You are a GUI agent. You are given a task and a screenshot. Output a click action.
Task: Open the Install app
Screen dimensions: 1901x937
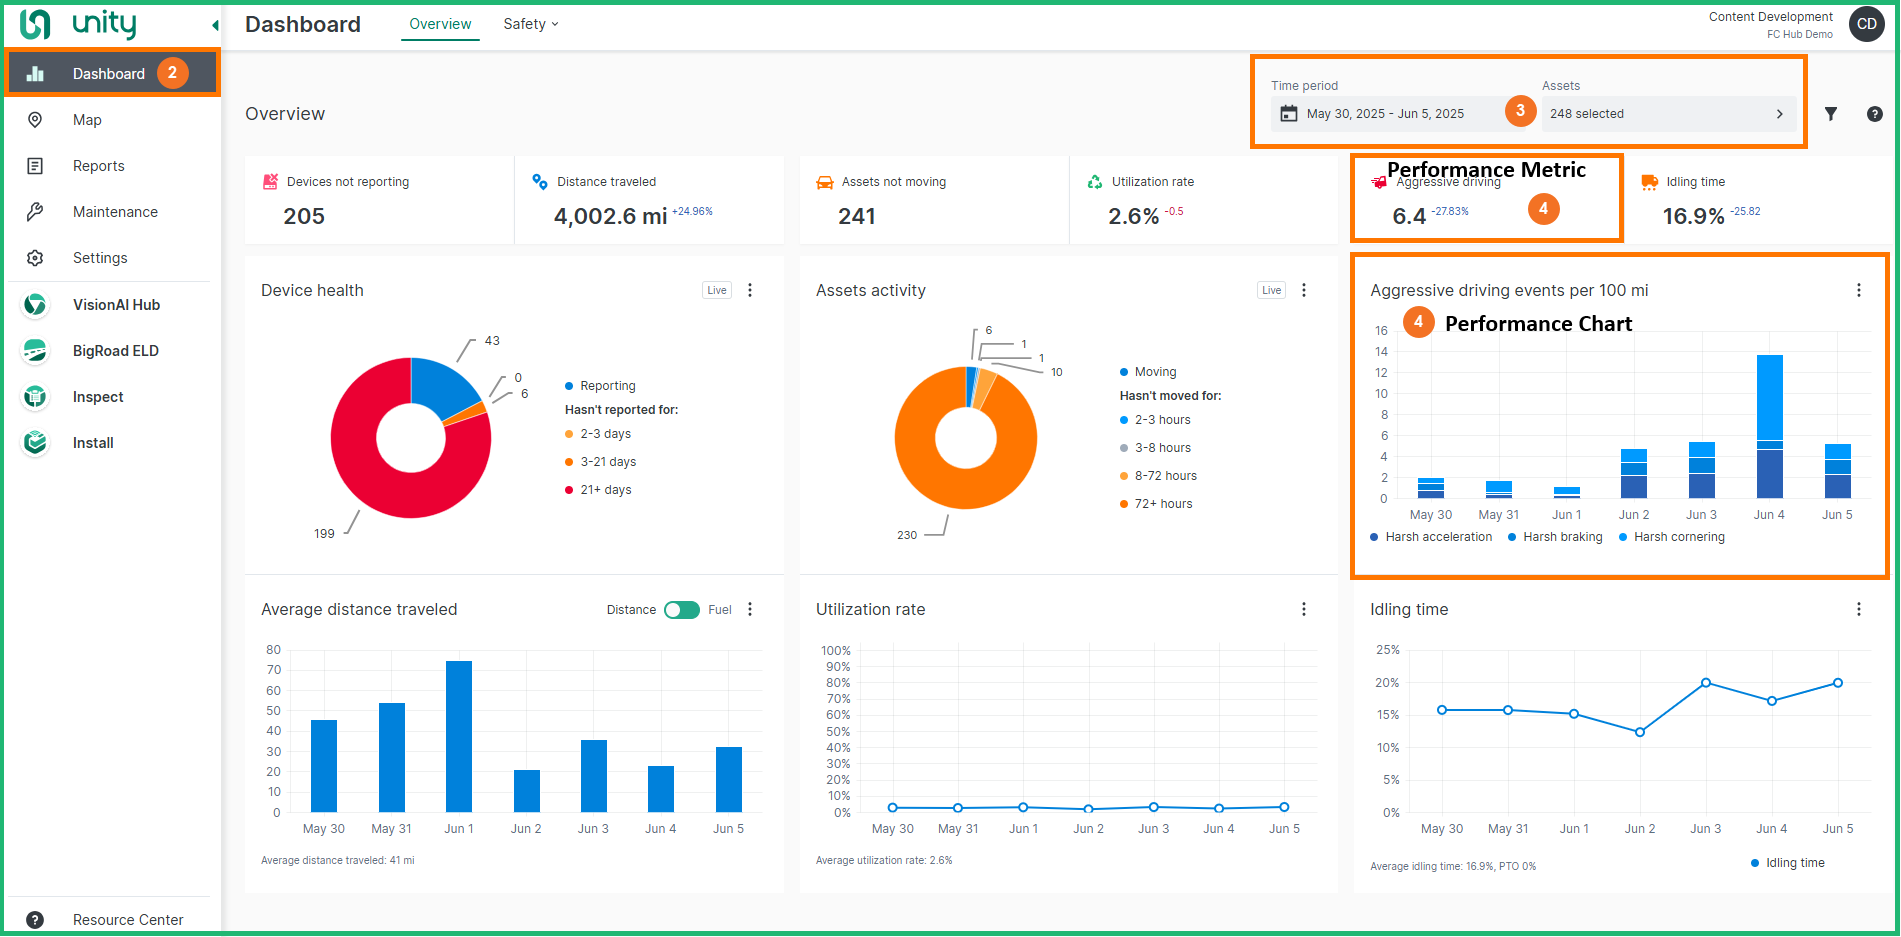(x=93, y=443)
